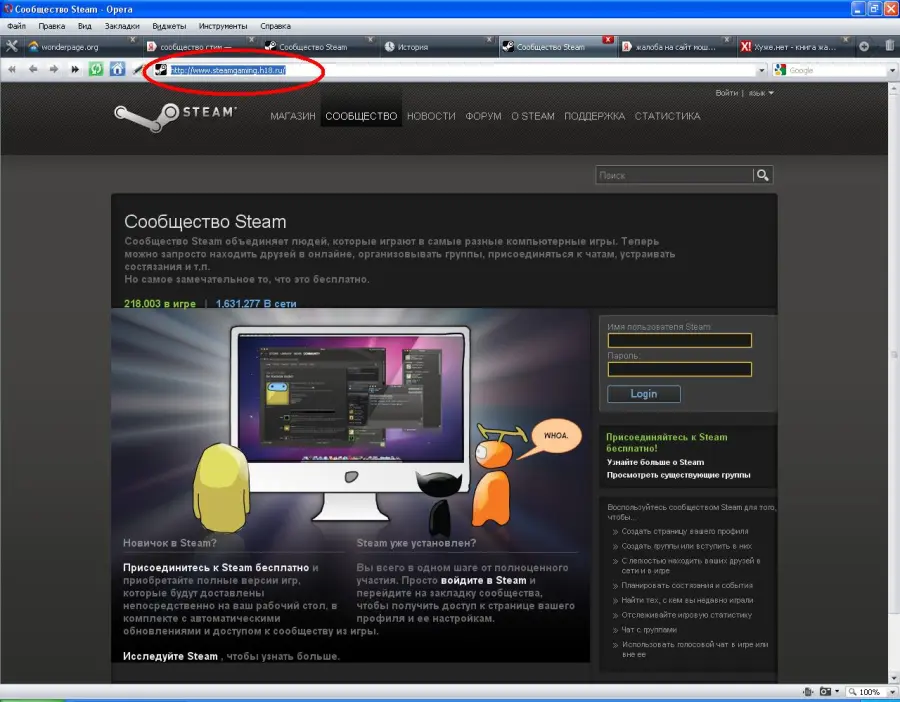Open the closed tabs trash icon
This screenshot has width=900, height=702.
890,46
